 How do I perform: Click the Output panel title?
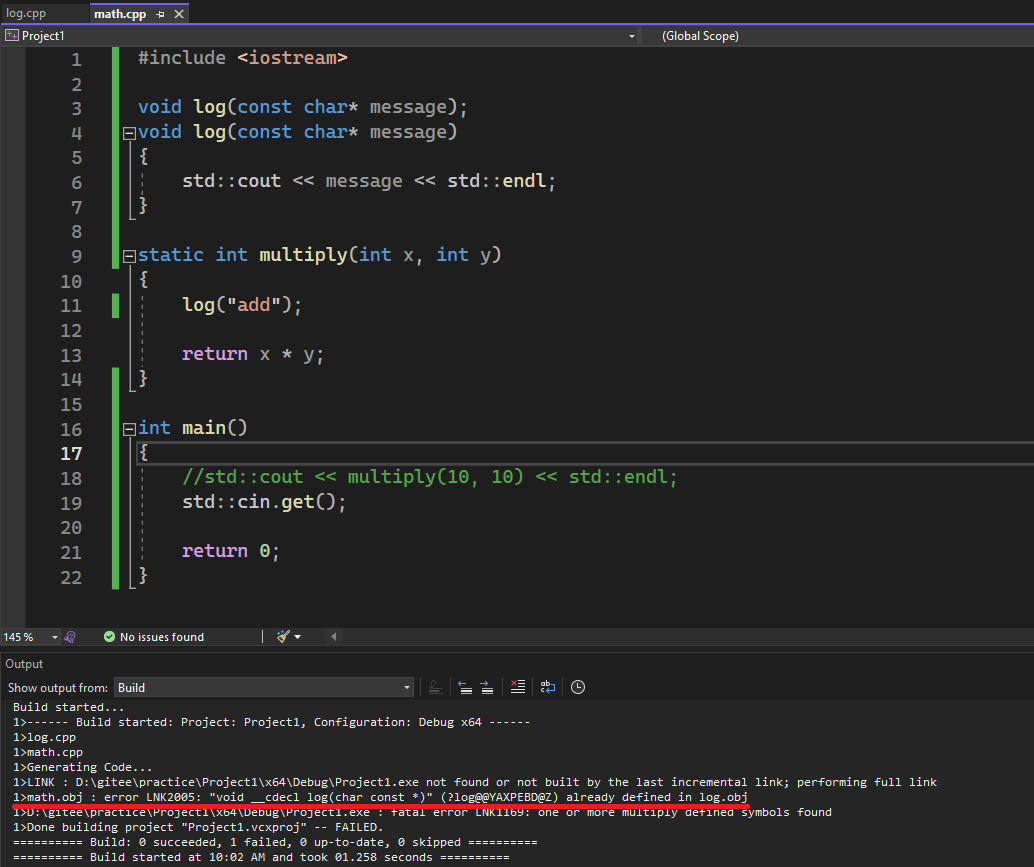pyautogui.click(x=24, y=664)
